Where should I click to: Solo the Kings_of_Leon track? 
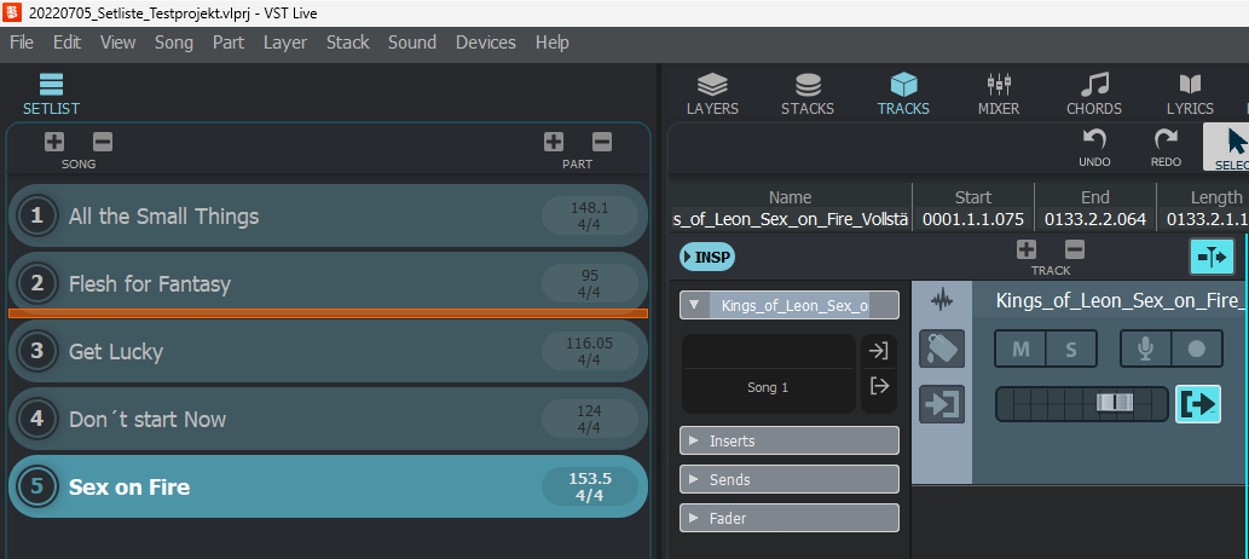coord(1071,349)
